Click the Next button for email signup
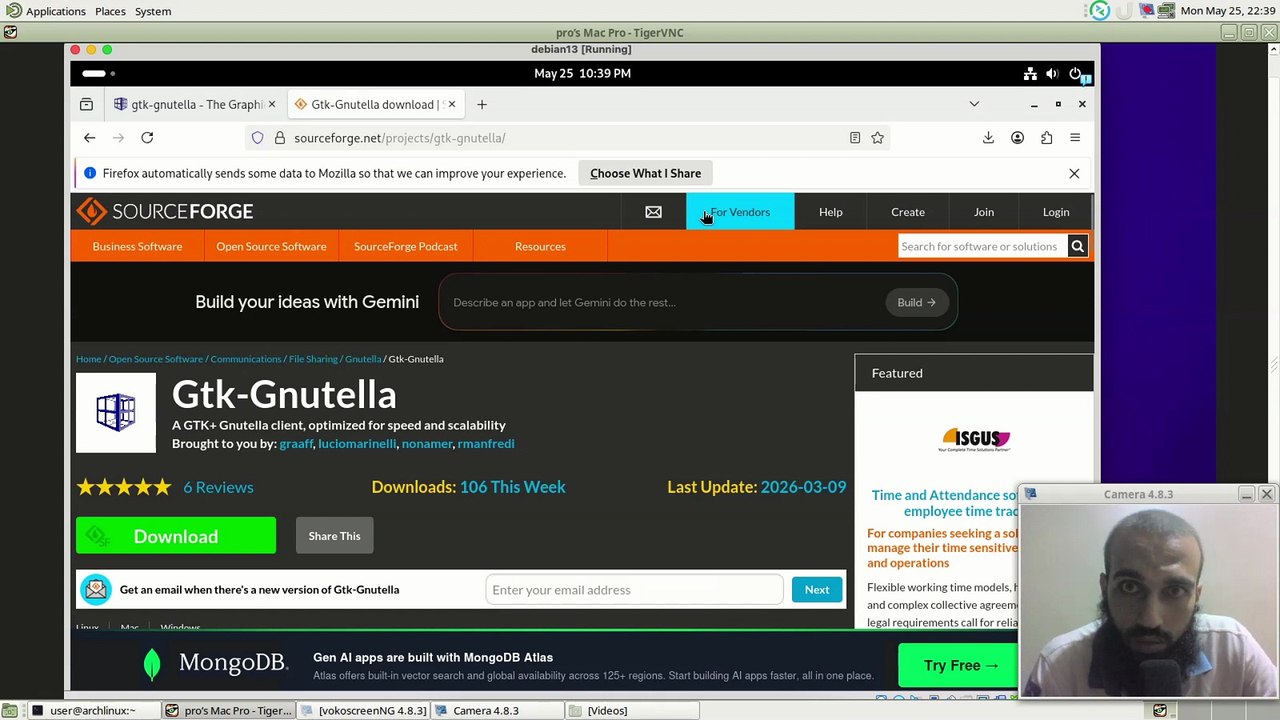 (x=817, y=590)
